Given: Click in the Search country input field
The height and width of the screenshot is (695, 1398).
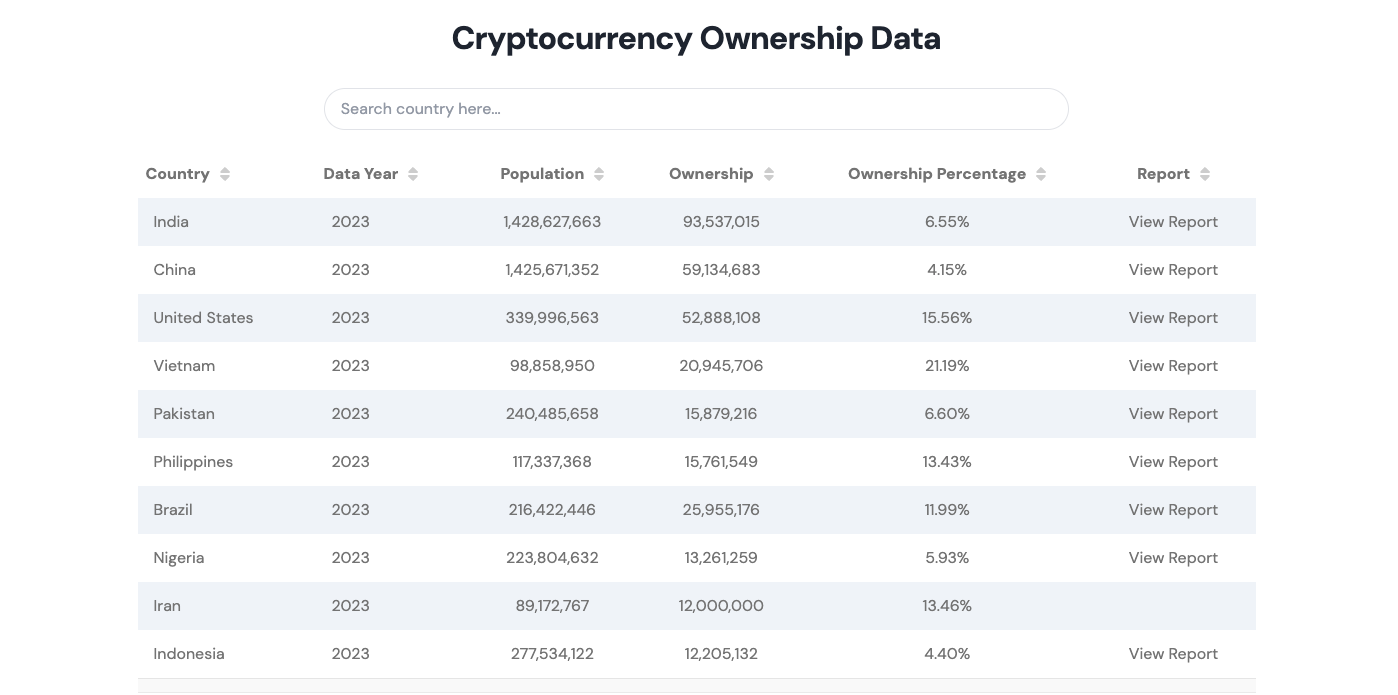Looking at the screenshot, I should click(696, 109).
